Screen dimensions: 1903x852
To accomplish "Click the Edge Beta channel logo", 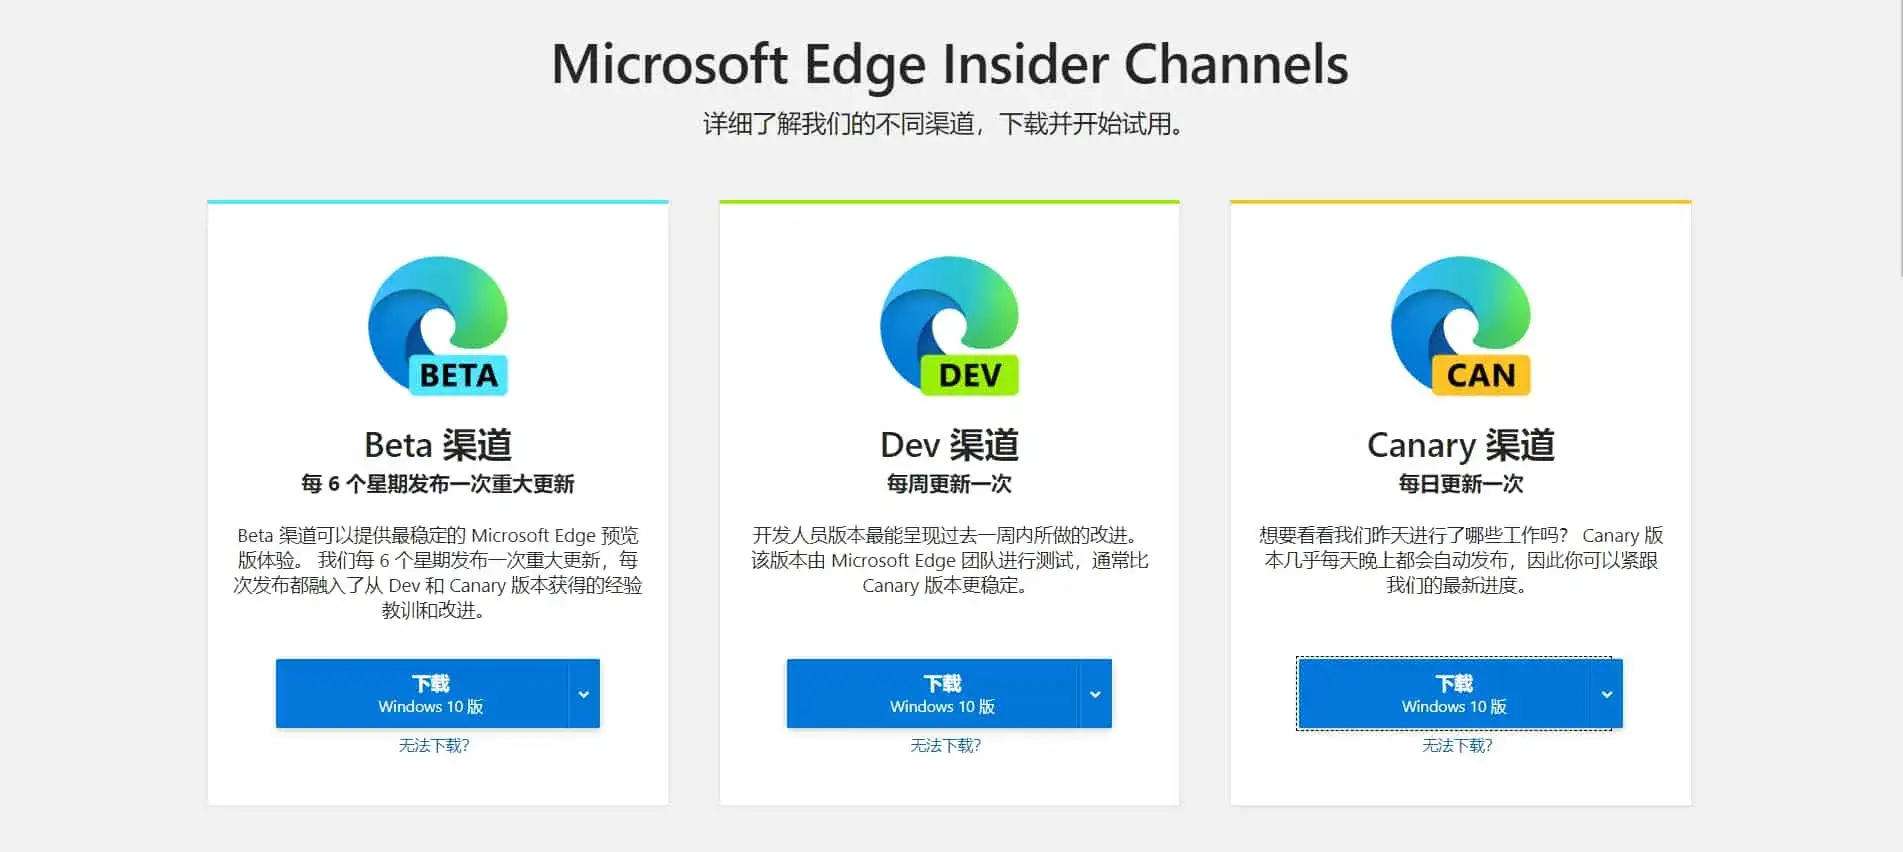I will point(437,320).
